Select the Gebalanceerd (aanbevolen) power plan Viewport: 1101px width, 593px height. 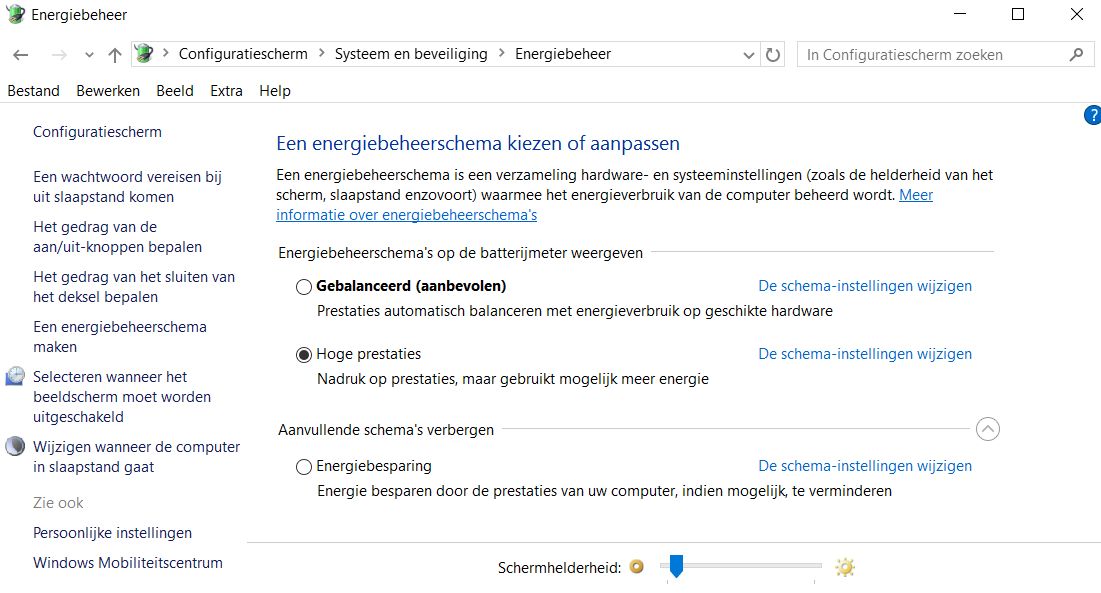tap(303, 286)
